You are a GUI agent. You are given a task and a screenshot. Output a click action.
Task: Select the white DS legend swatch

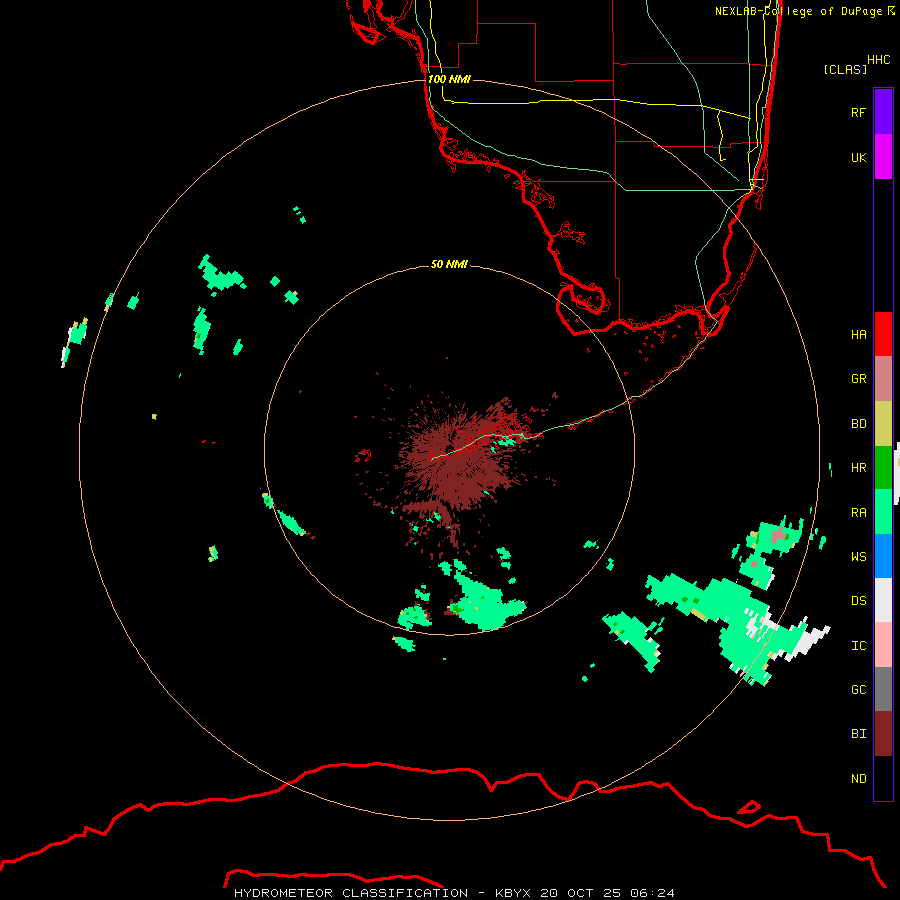[883, 600]
